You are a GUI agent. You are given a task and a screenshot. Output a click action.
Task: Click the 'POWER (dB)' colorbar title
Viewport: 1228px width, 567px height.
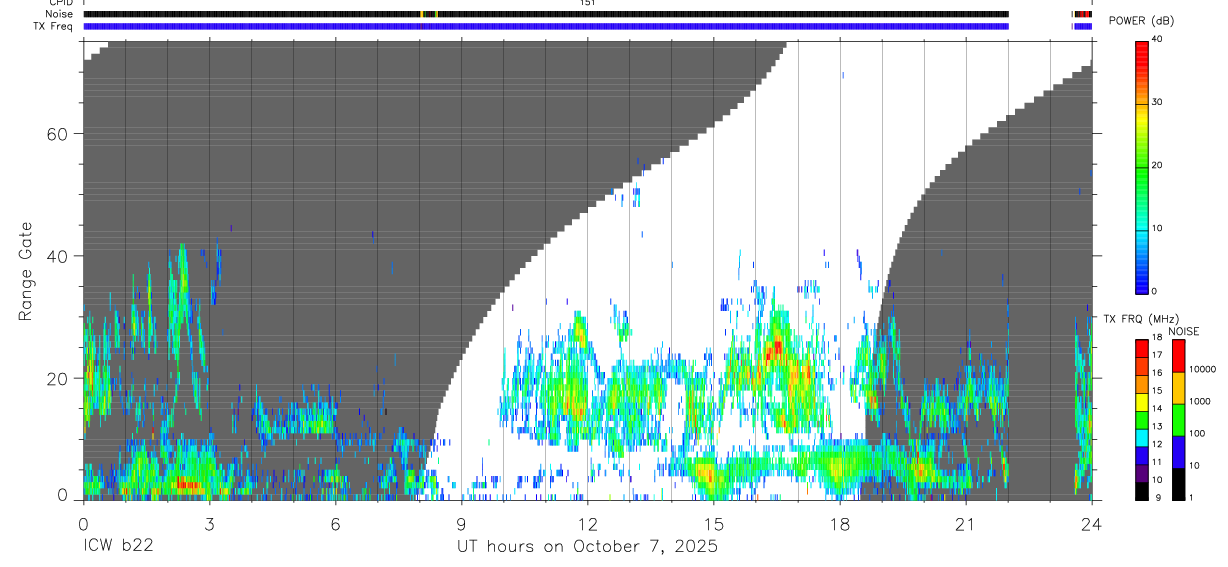tap(1142, 21)
